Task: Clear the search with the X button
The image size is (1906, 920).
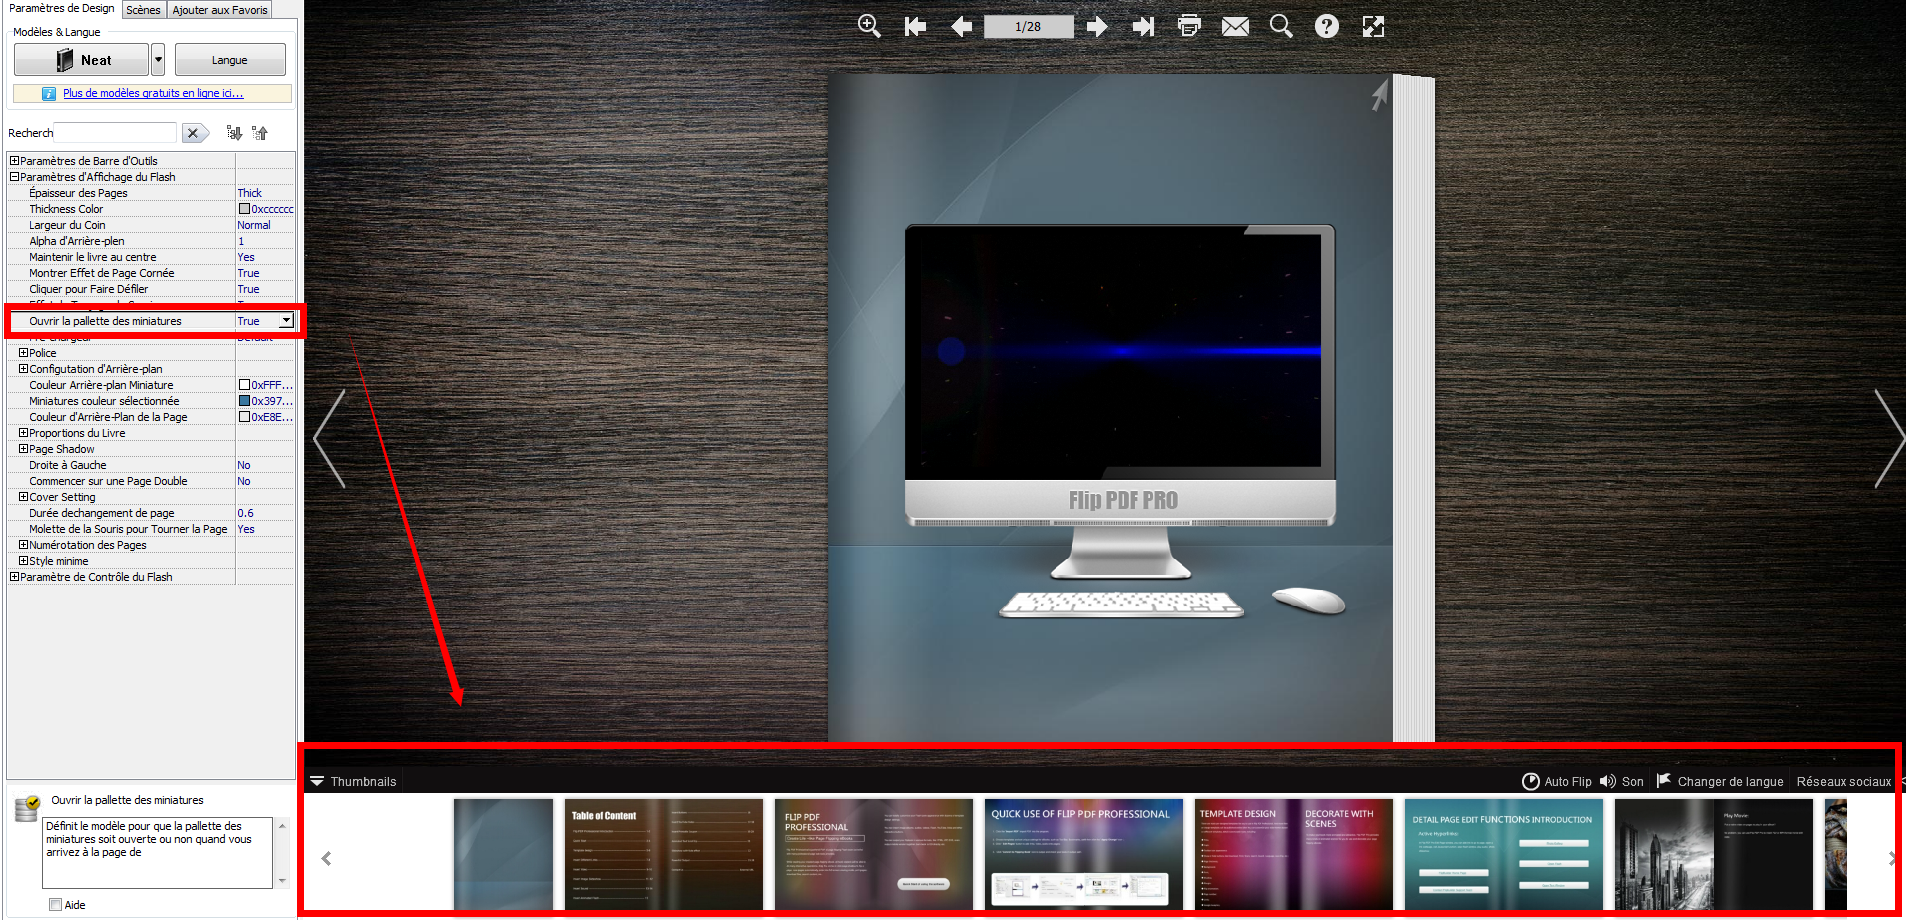Action: point(194,133)
